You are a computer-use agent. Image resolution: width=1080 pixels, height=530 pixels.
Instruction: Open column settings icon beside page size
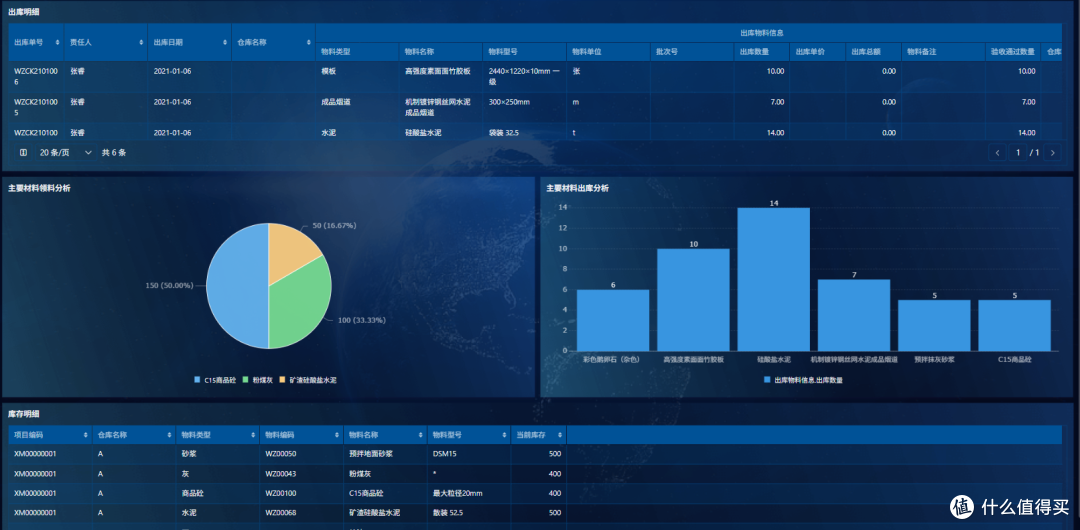(23, 152)
